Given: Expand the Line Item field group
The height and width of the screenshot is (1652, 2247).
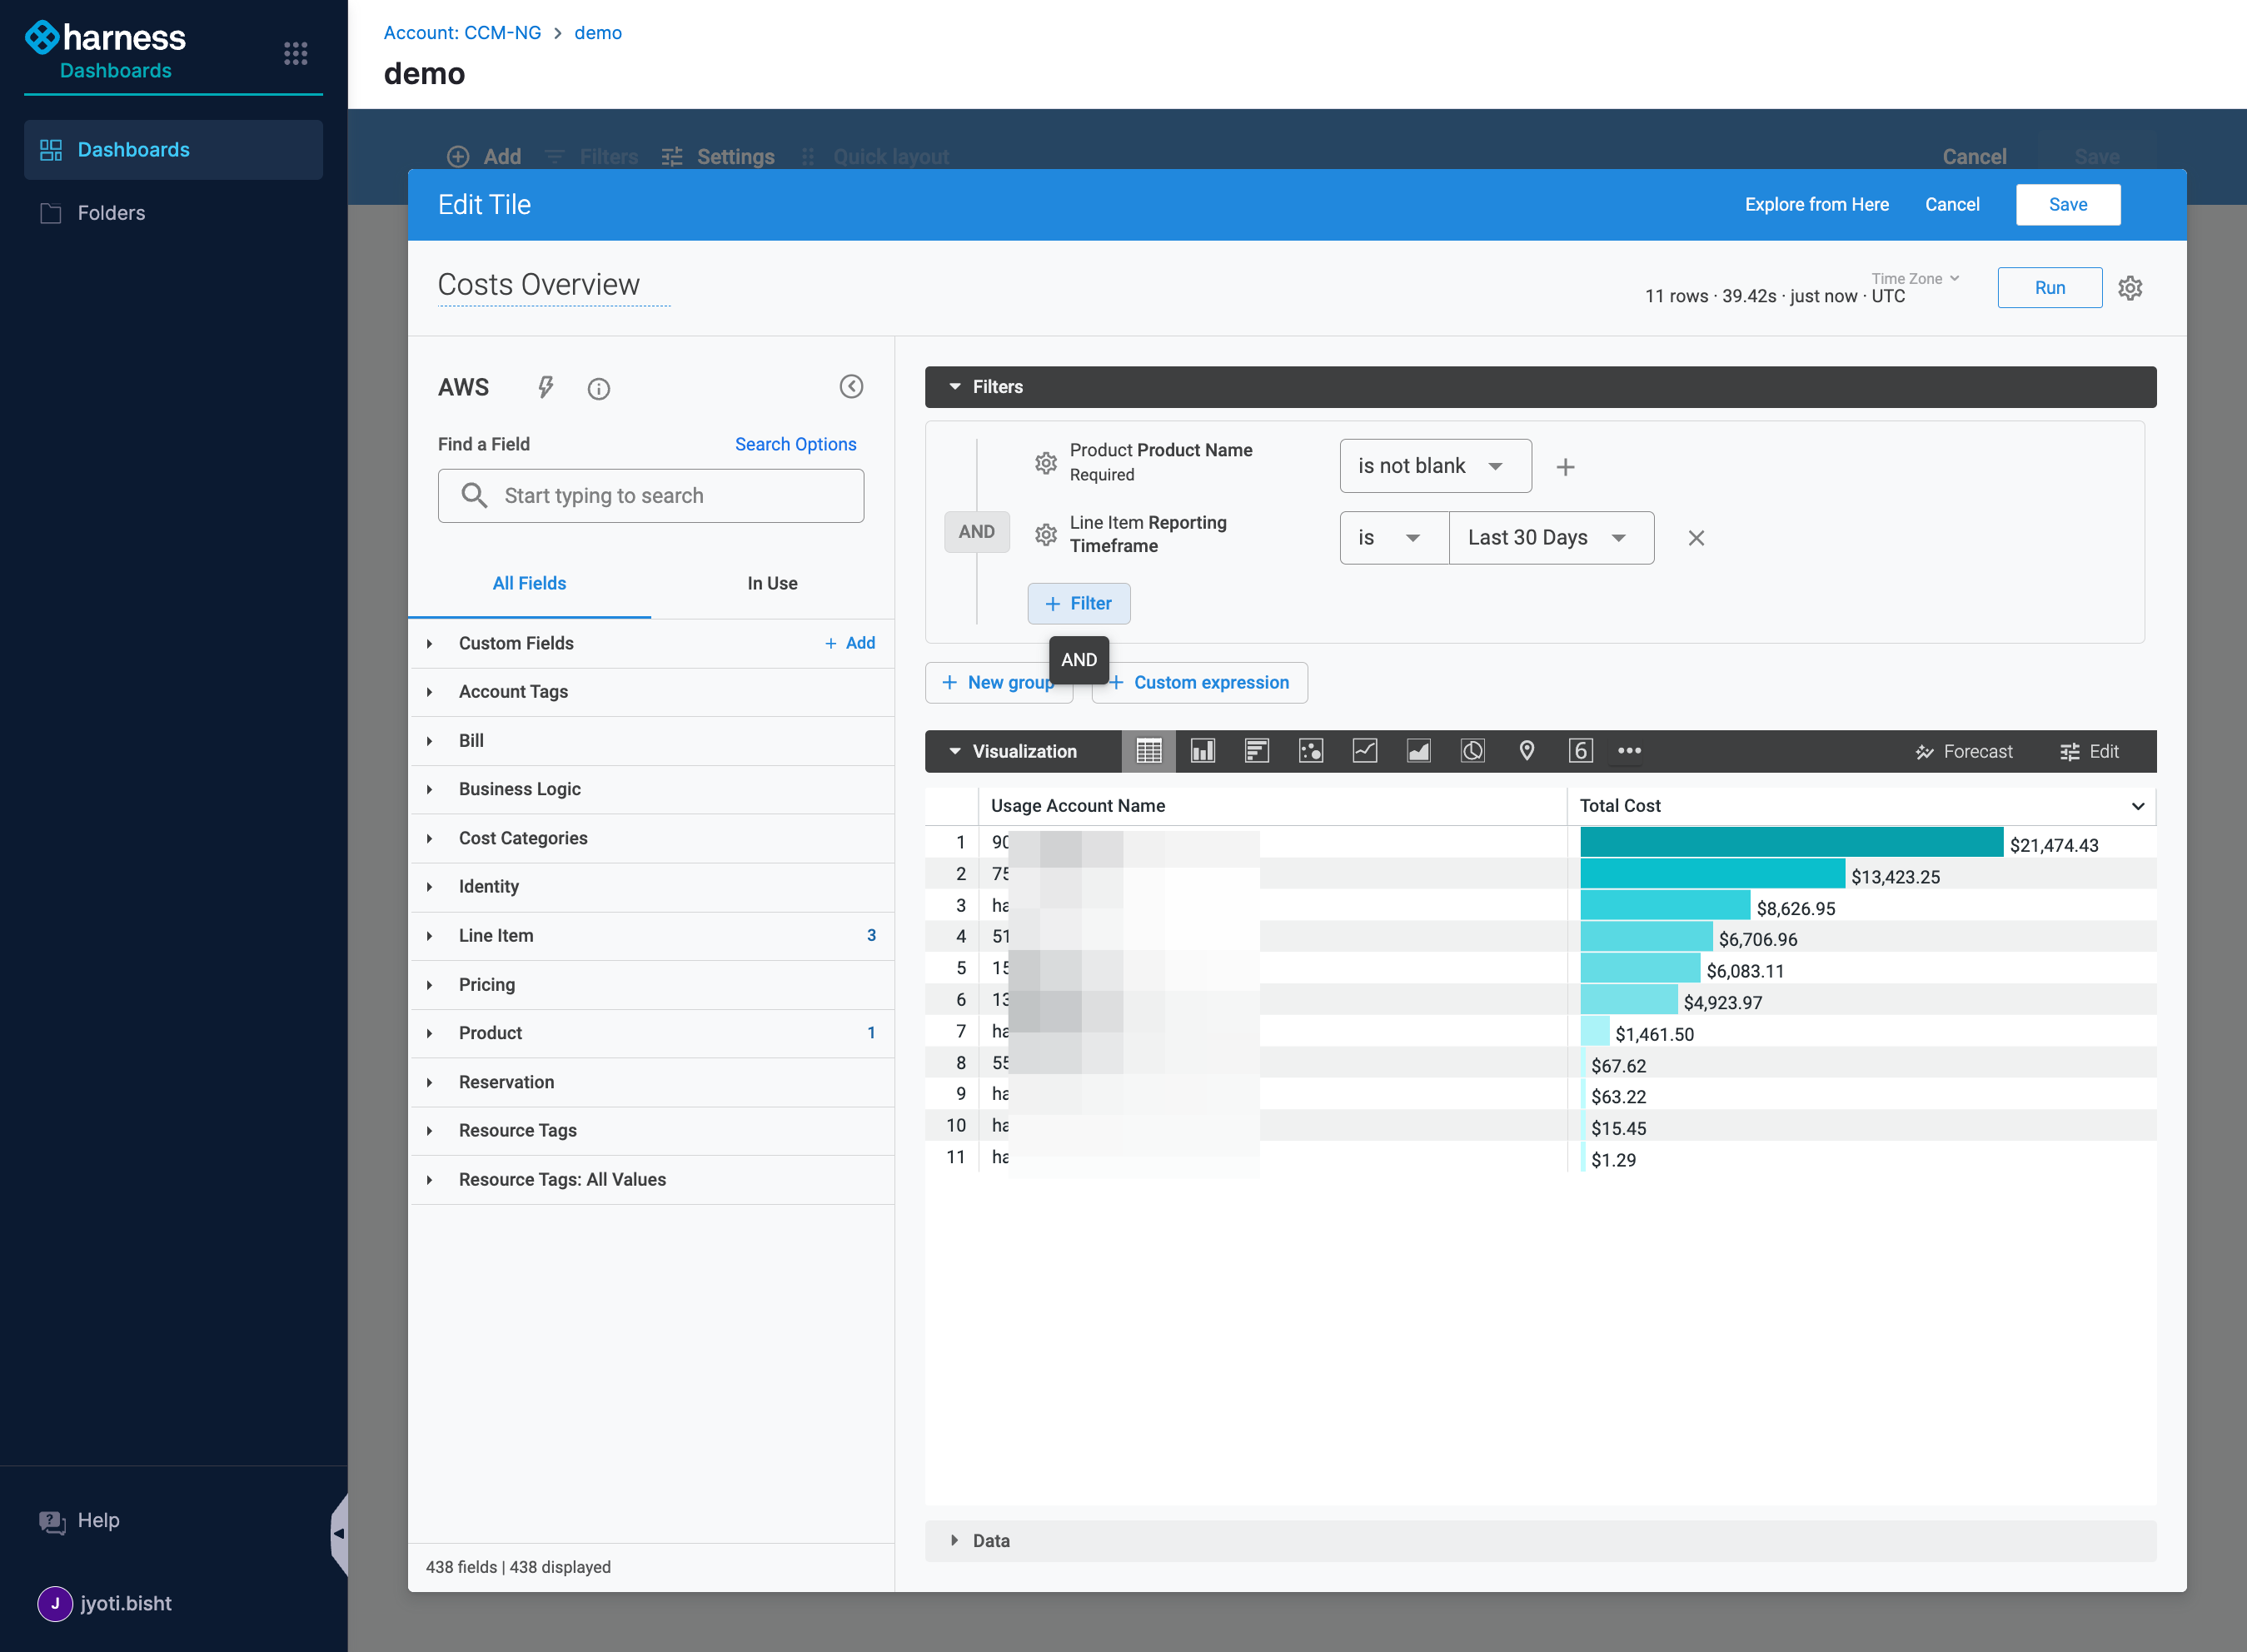Looking at the screenshot, I should [651, 936].
